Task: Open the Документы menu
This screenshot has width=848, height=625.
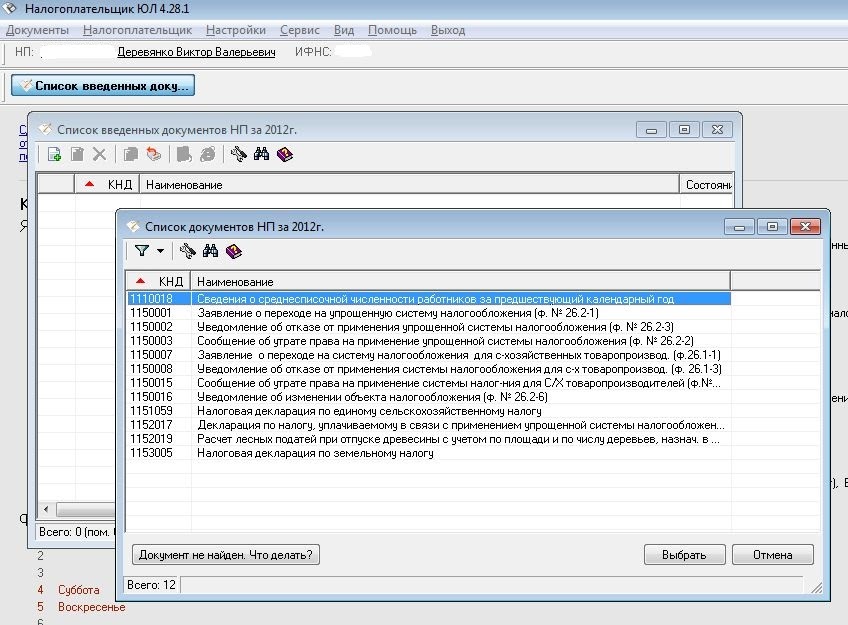Action: [x=37, y=30]
